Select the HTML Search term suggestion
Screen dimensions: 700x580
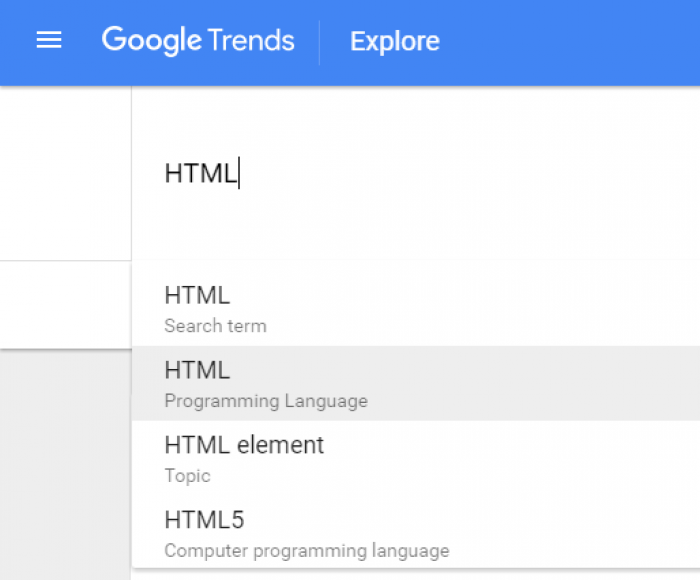coord(416,308)
